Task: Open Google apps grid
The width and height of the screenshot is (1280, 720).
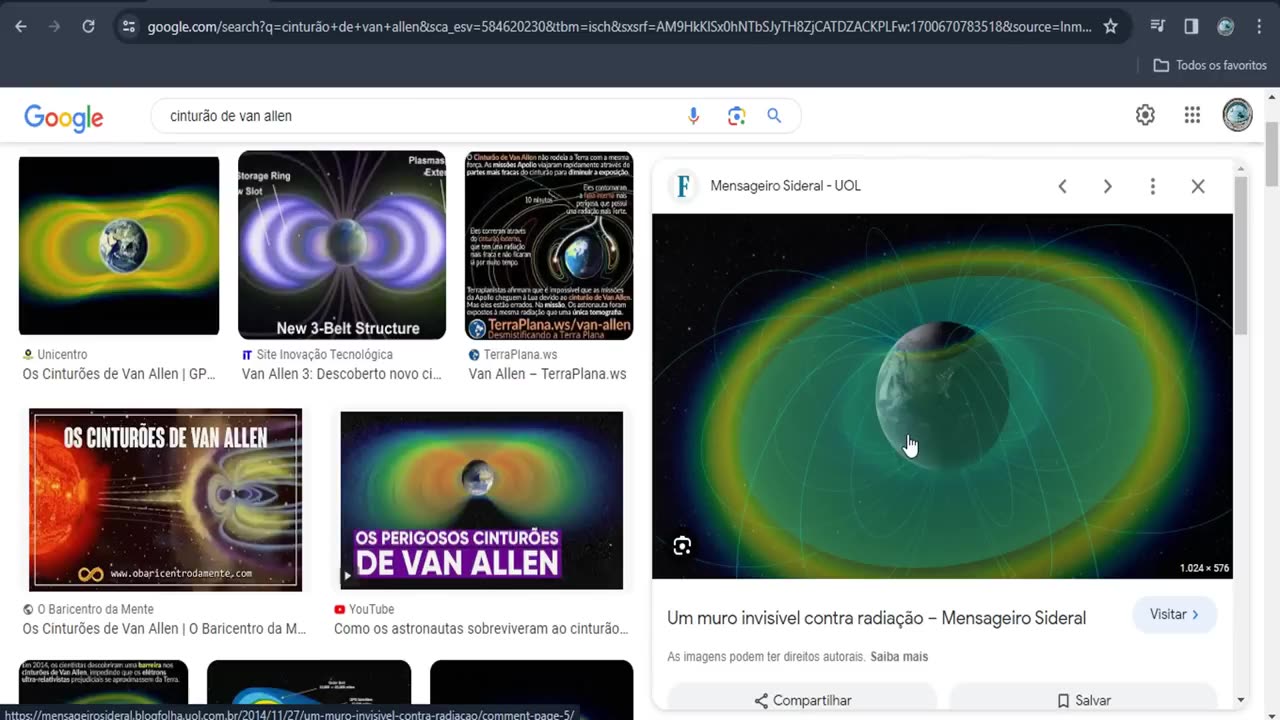Action: pyautogui.click(x=1192, y=115)
